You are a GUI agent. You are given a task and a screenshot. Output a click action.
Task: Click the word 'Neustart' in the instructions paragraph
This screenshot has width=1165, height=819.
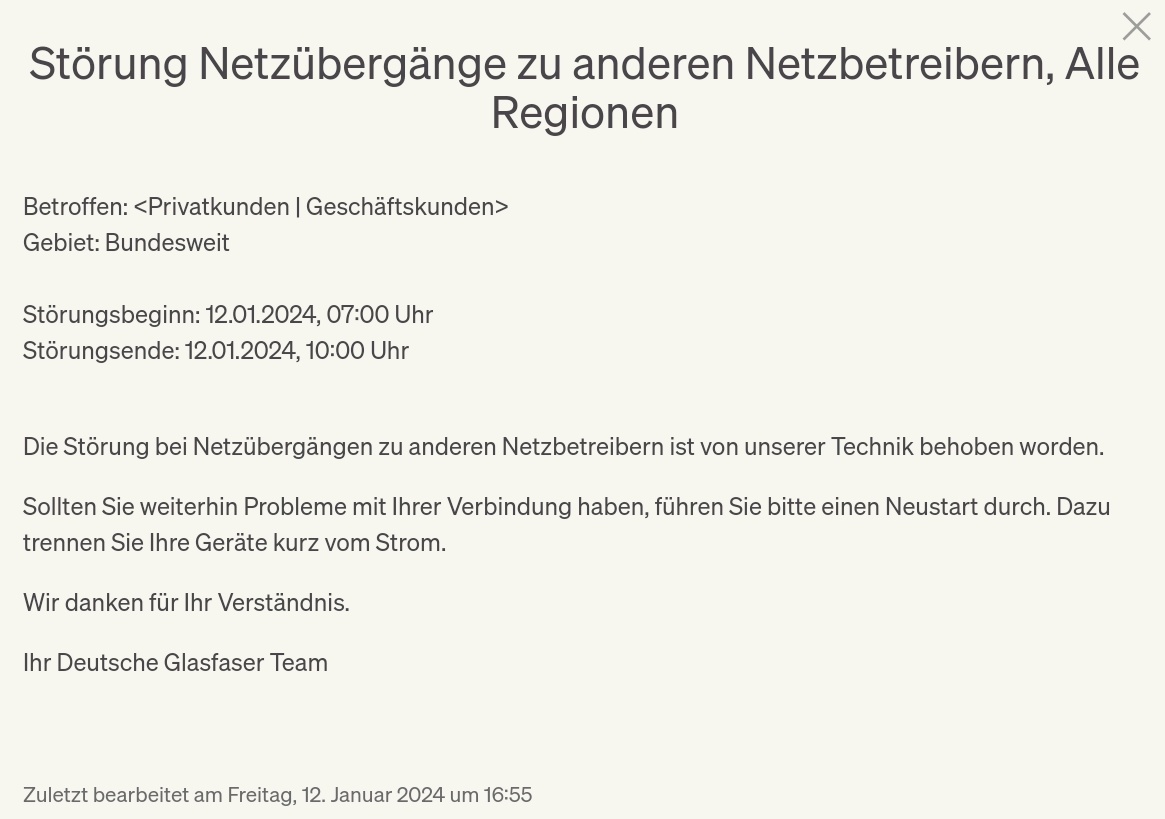point(931,507)
